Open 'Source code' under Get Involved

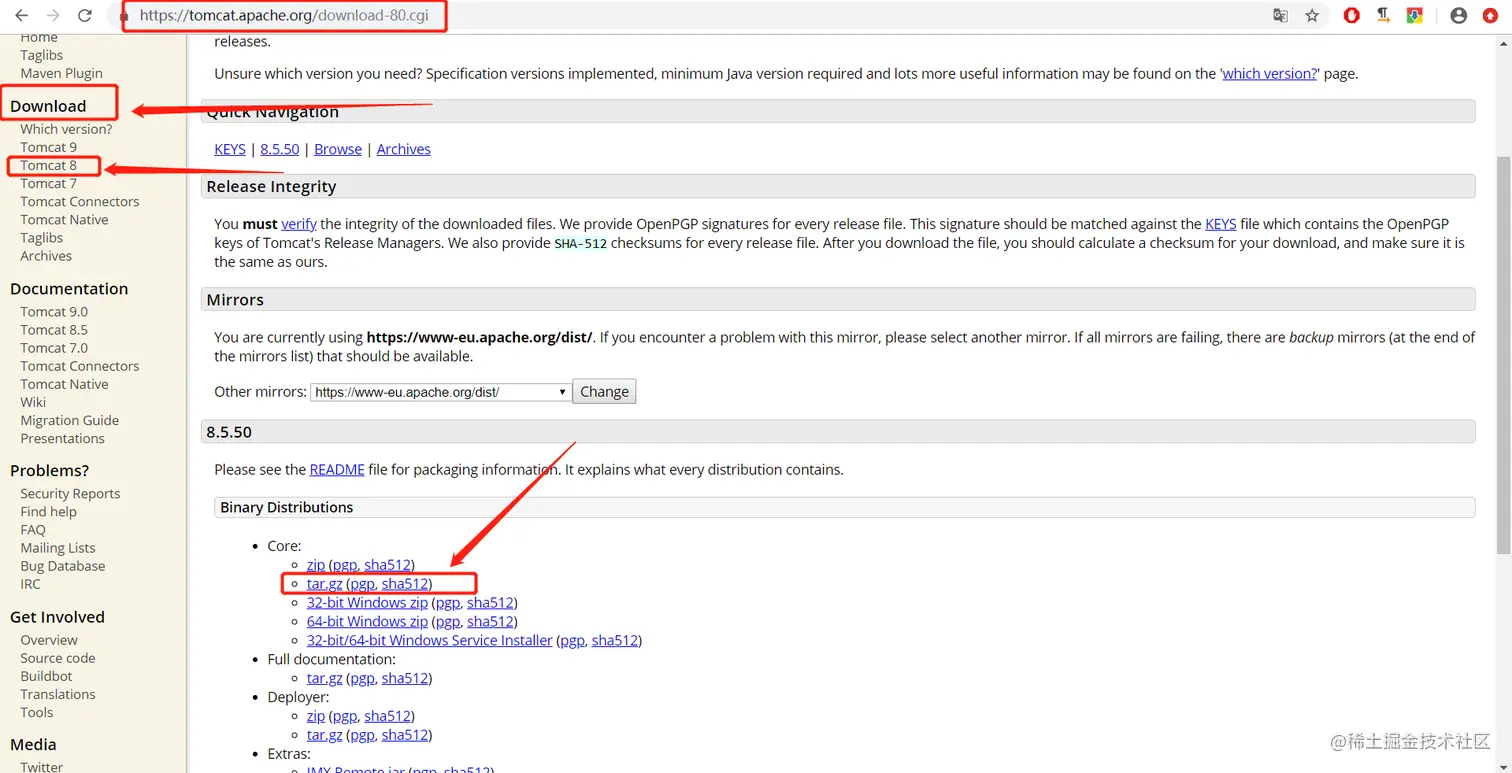click(58, 658)
